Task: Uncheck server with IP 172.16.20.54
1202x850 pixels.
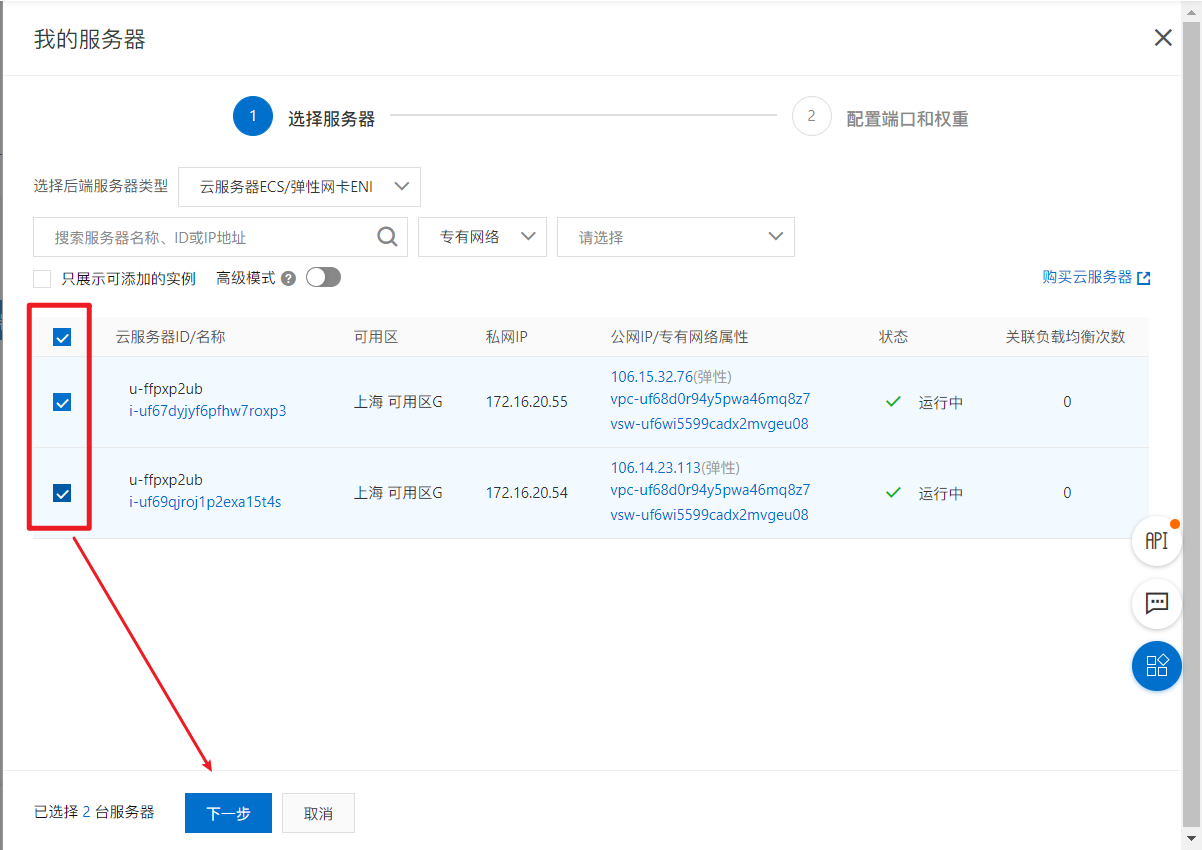Action: coord(62,493)
